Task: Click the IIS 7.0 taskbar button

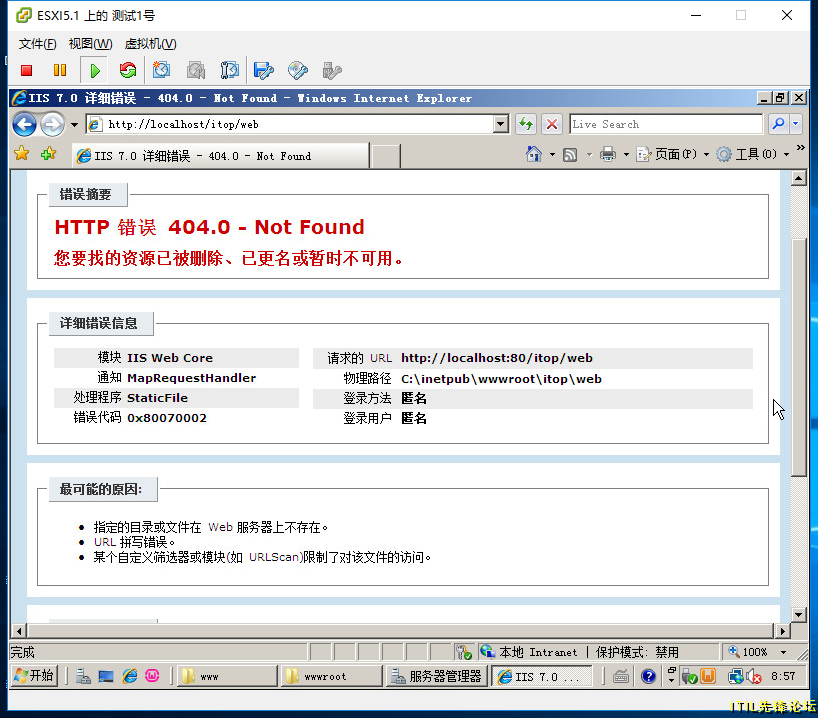Action: pos(543,676)
